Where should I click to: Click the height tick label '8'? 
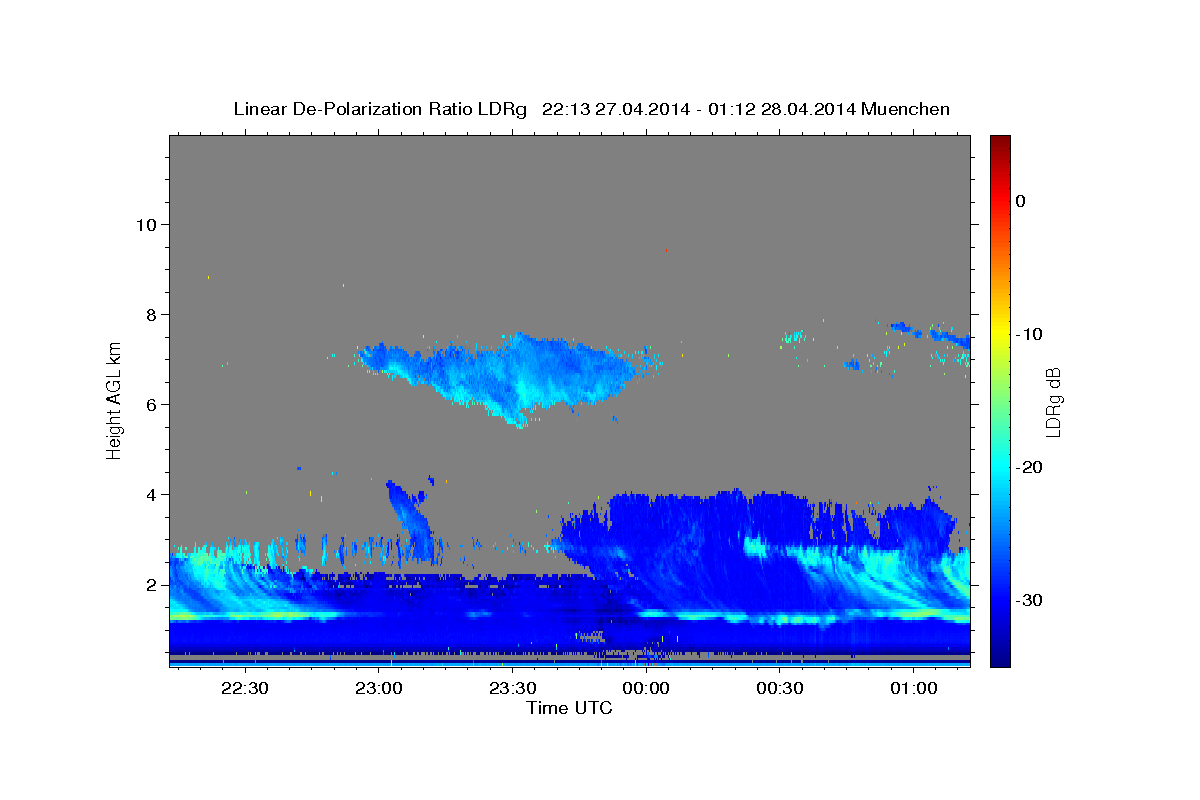coord(151,314)
